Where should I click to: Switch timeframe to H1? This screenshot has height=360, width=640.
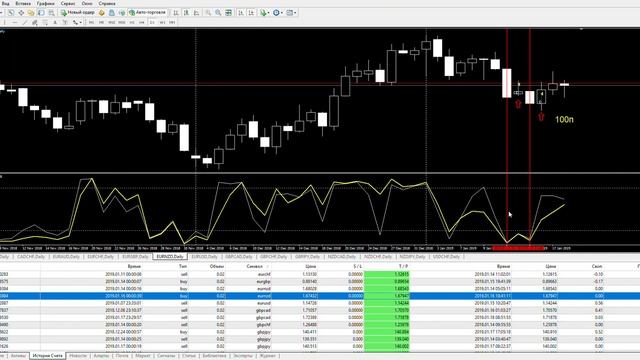pos(132,22)
